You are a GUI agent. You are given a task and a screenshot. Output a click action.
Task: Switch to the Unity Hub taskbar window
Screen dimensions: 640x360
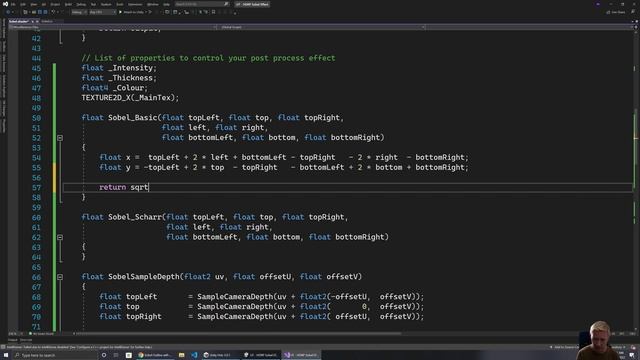pos(220,355)
